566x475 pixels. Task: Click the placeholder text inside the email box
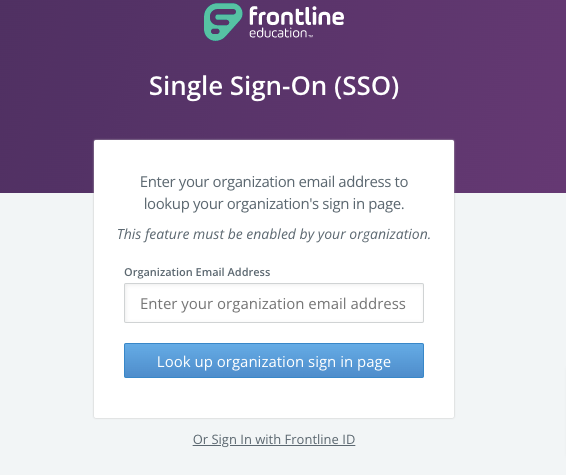[273, 304]
